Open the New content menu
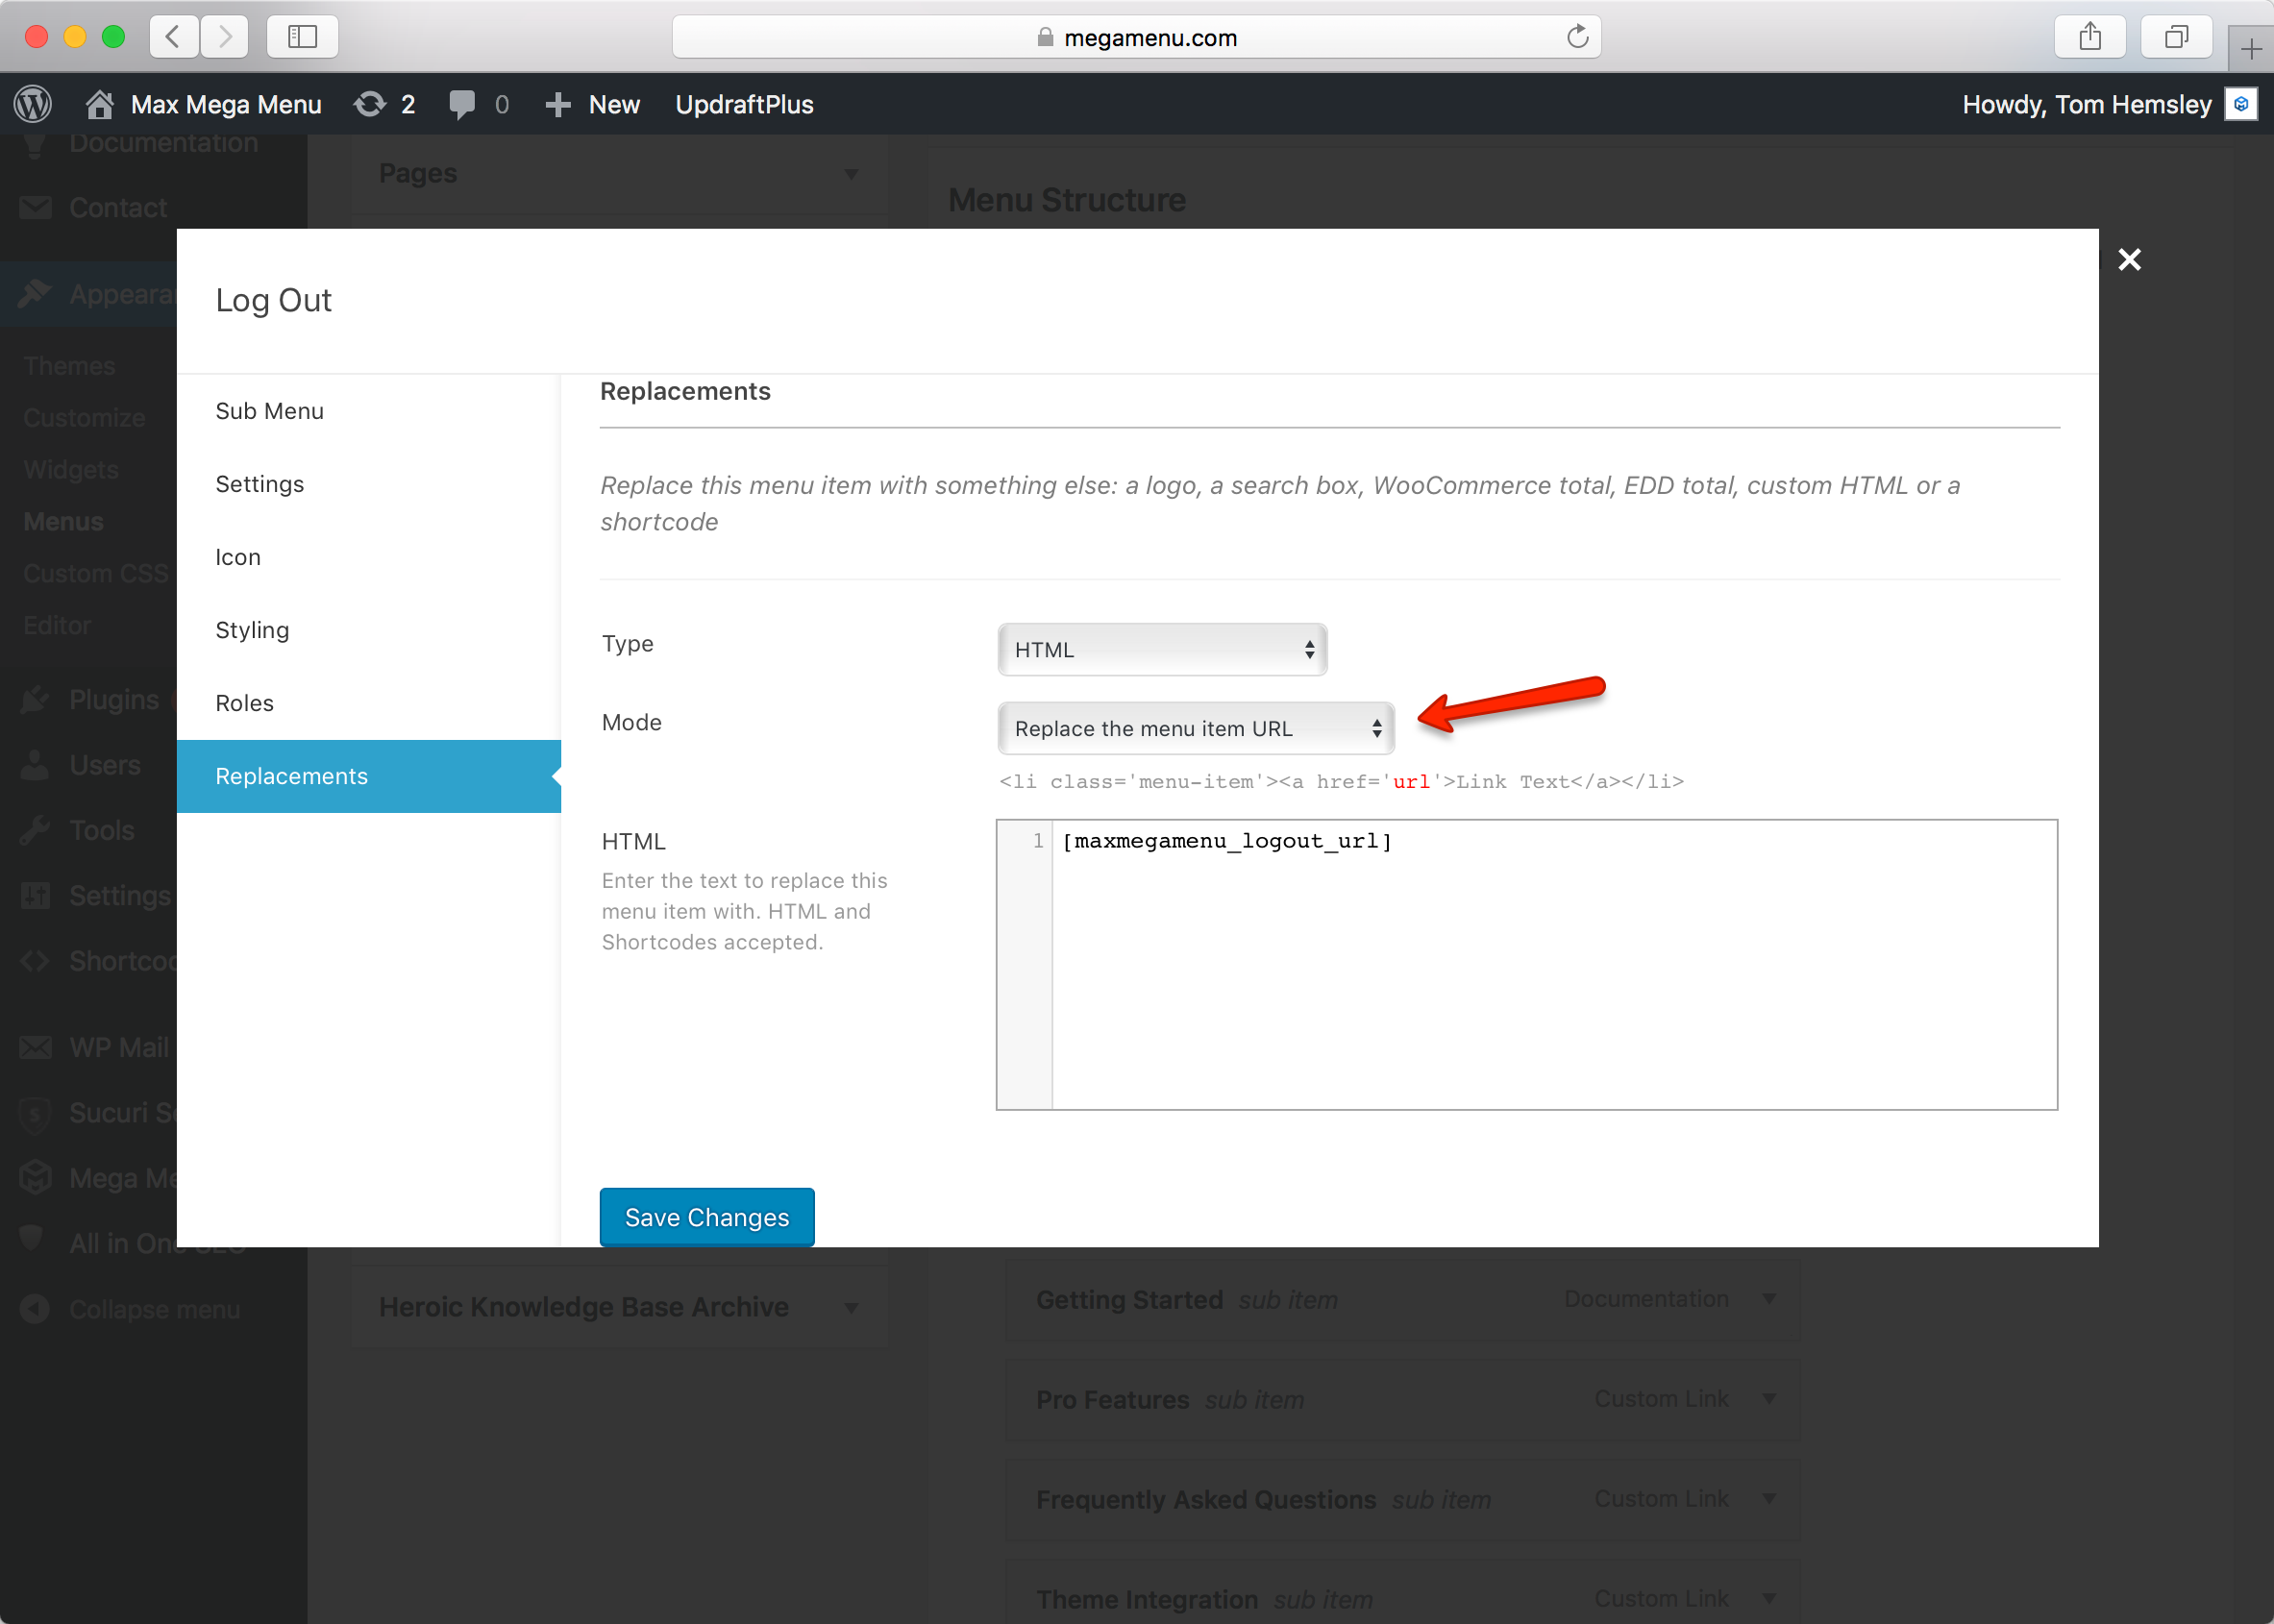 coord(593,104)
